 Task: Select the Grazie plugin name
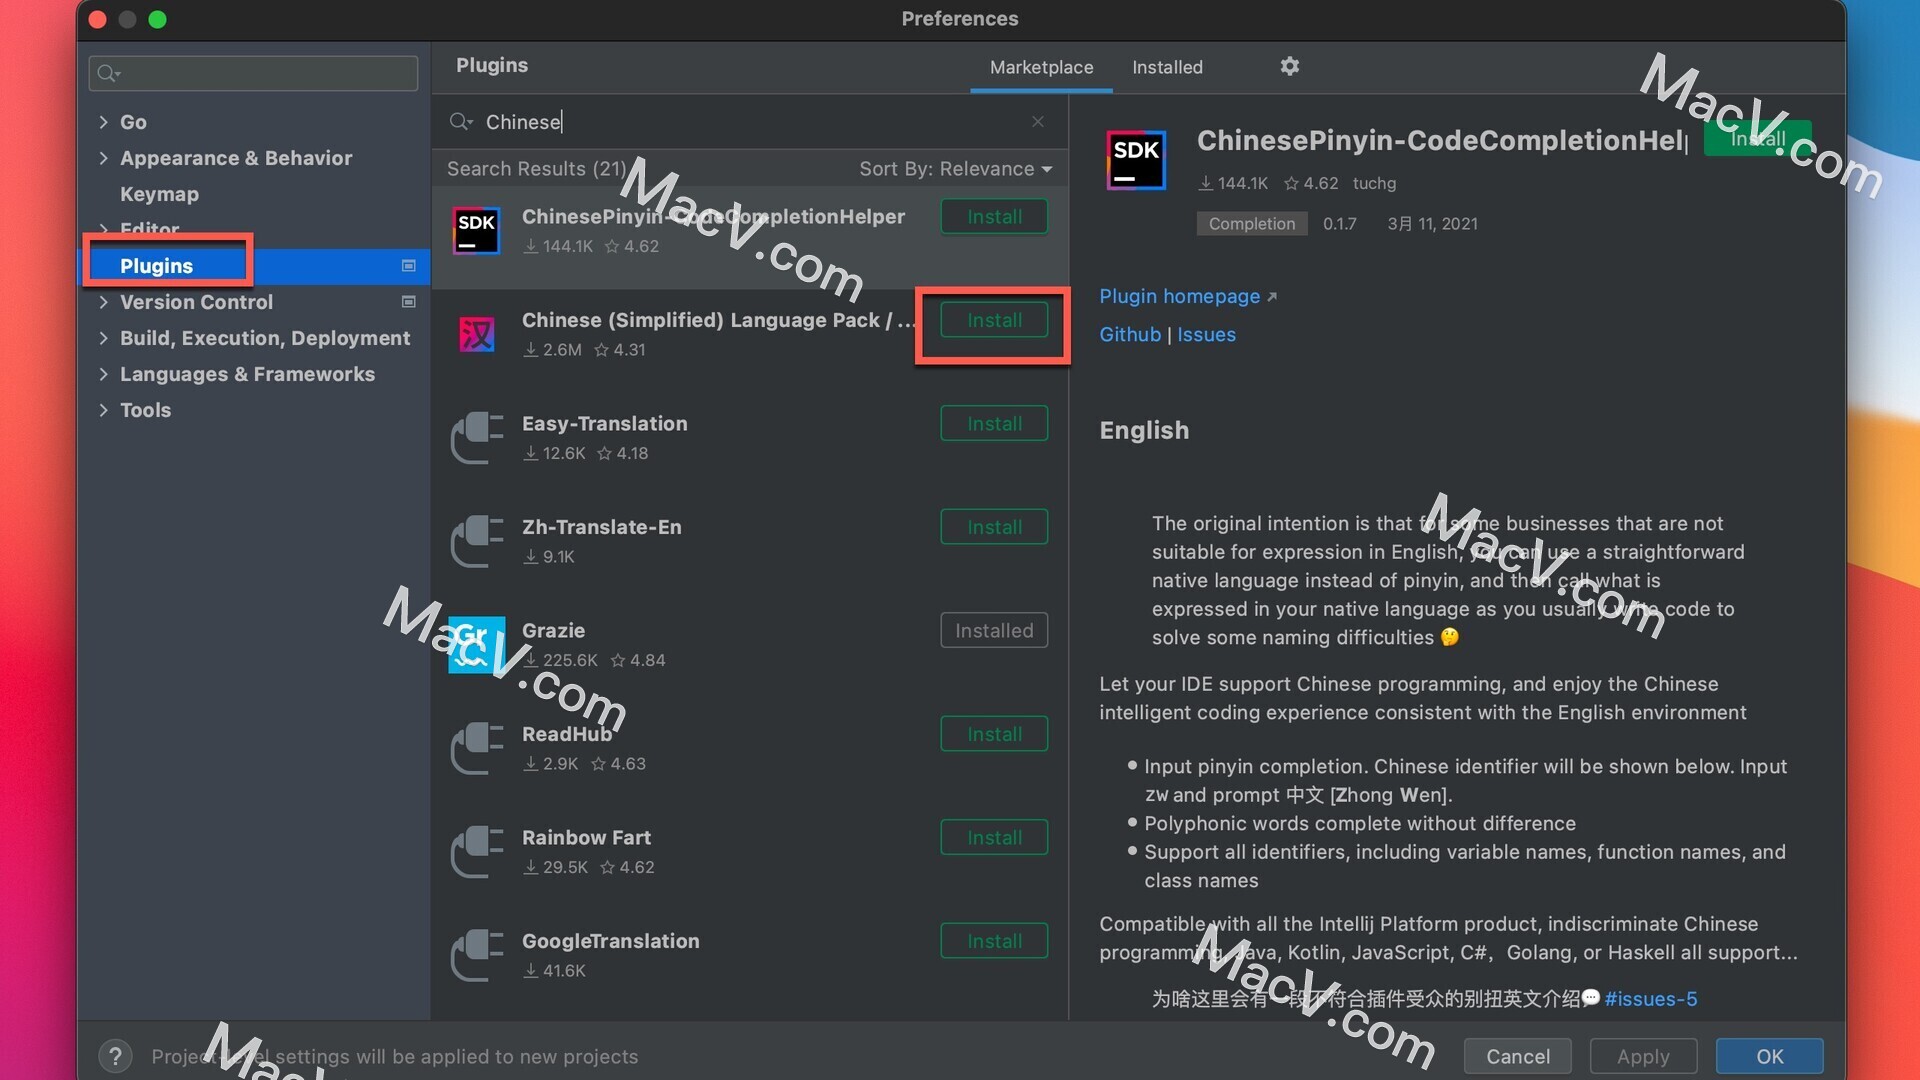pos(553,630)
